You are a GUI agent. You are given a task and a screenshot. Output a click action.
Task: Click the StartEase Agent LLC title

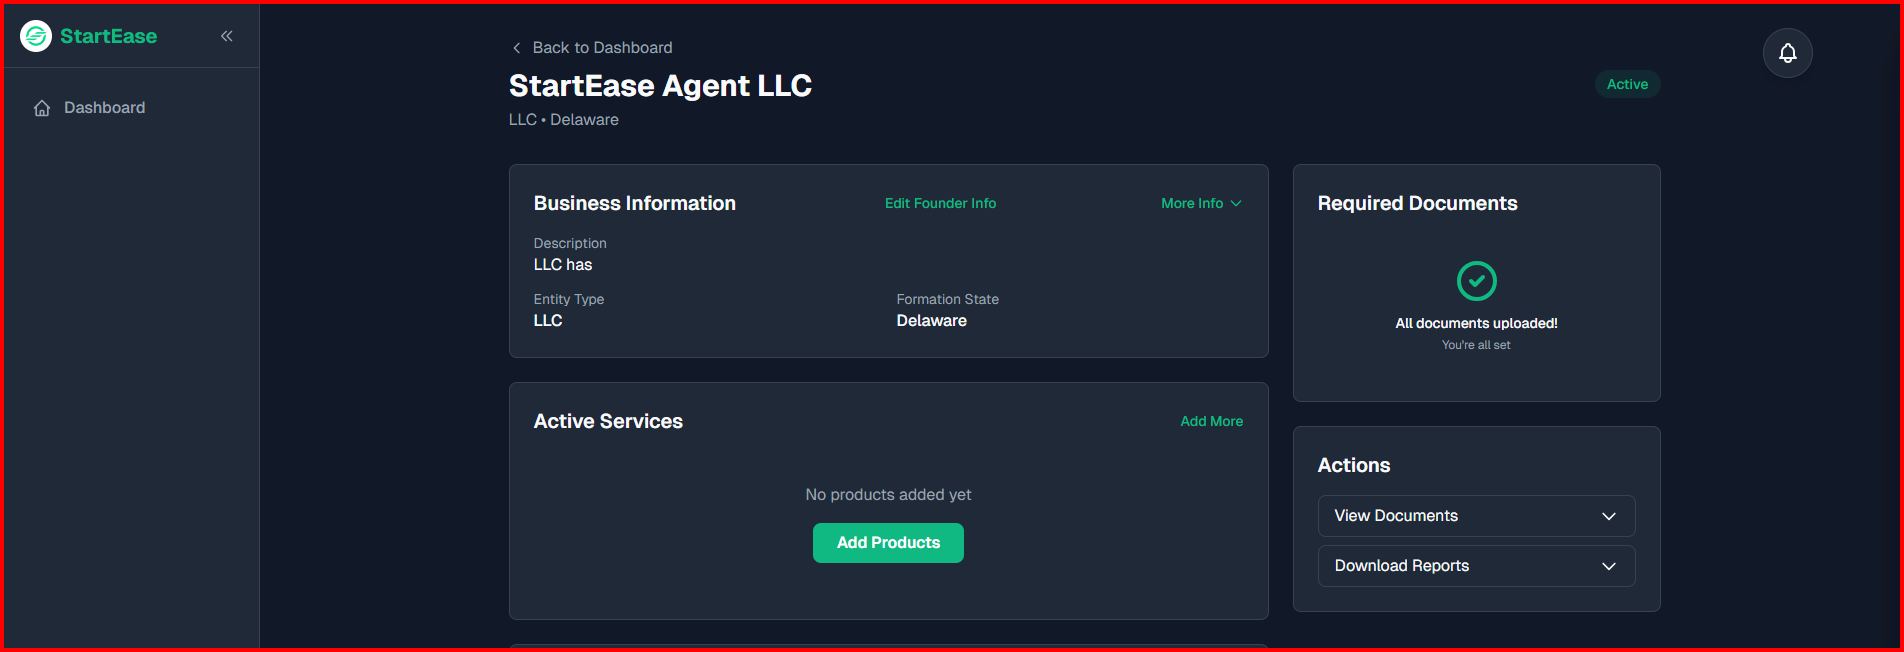click(660, 86)
